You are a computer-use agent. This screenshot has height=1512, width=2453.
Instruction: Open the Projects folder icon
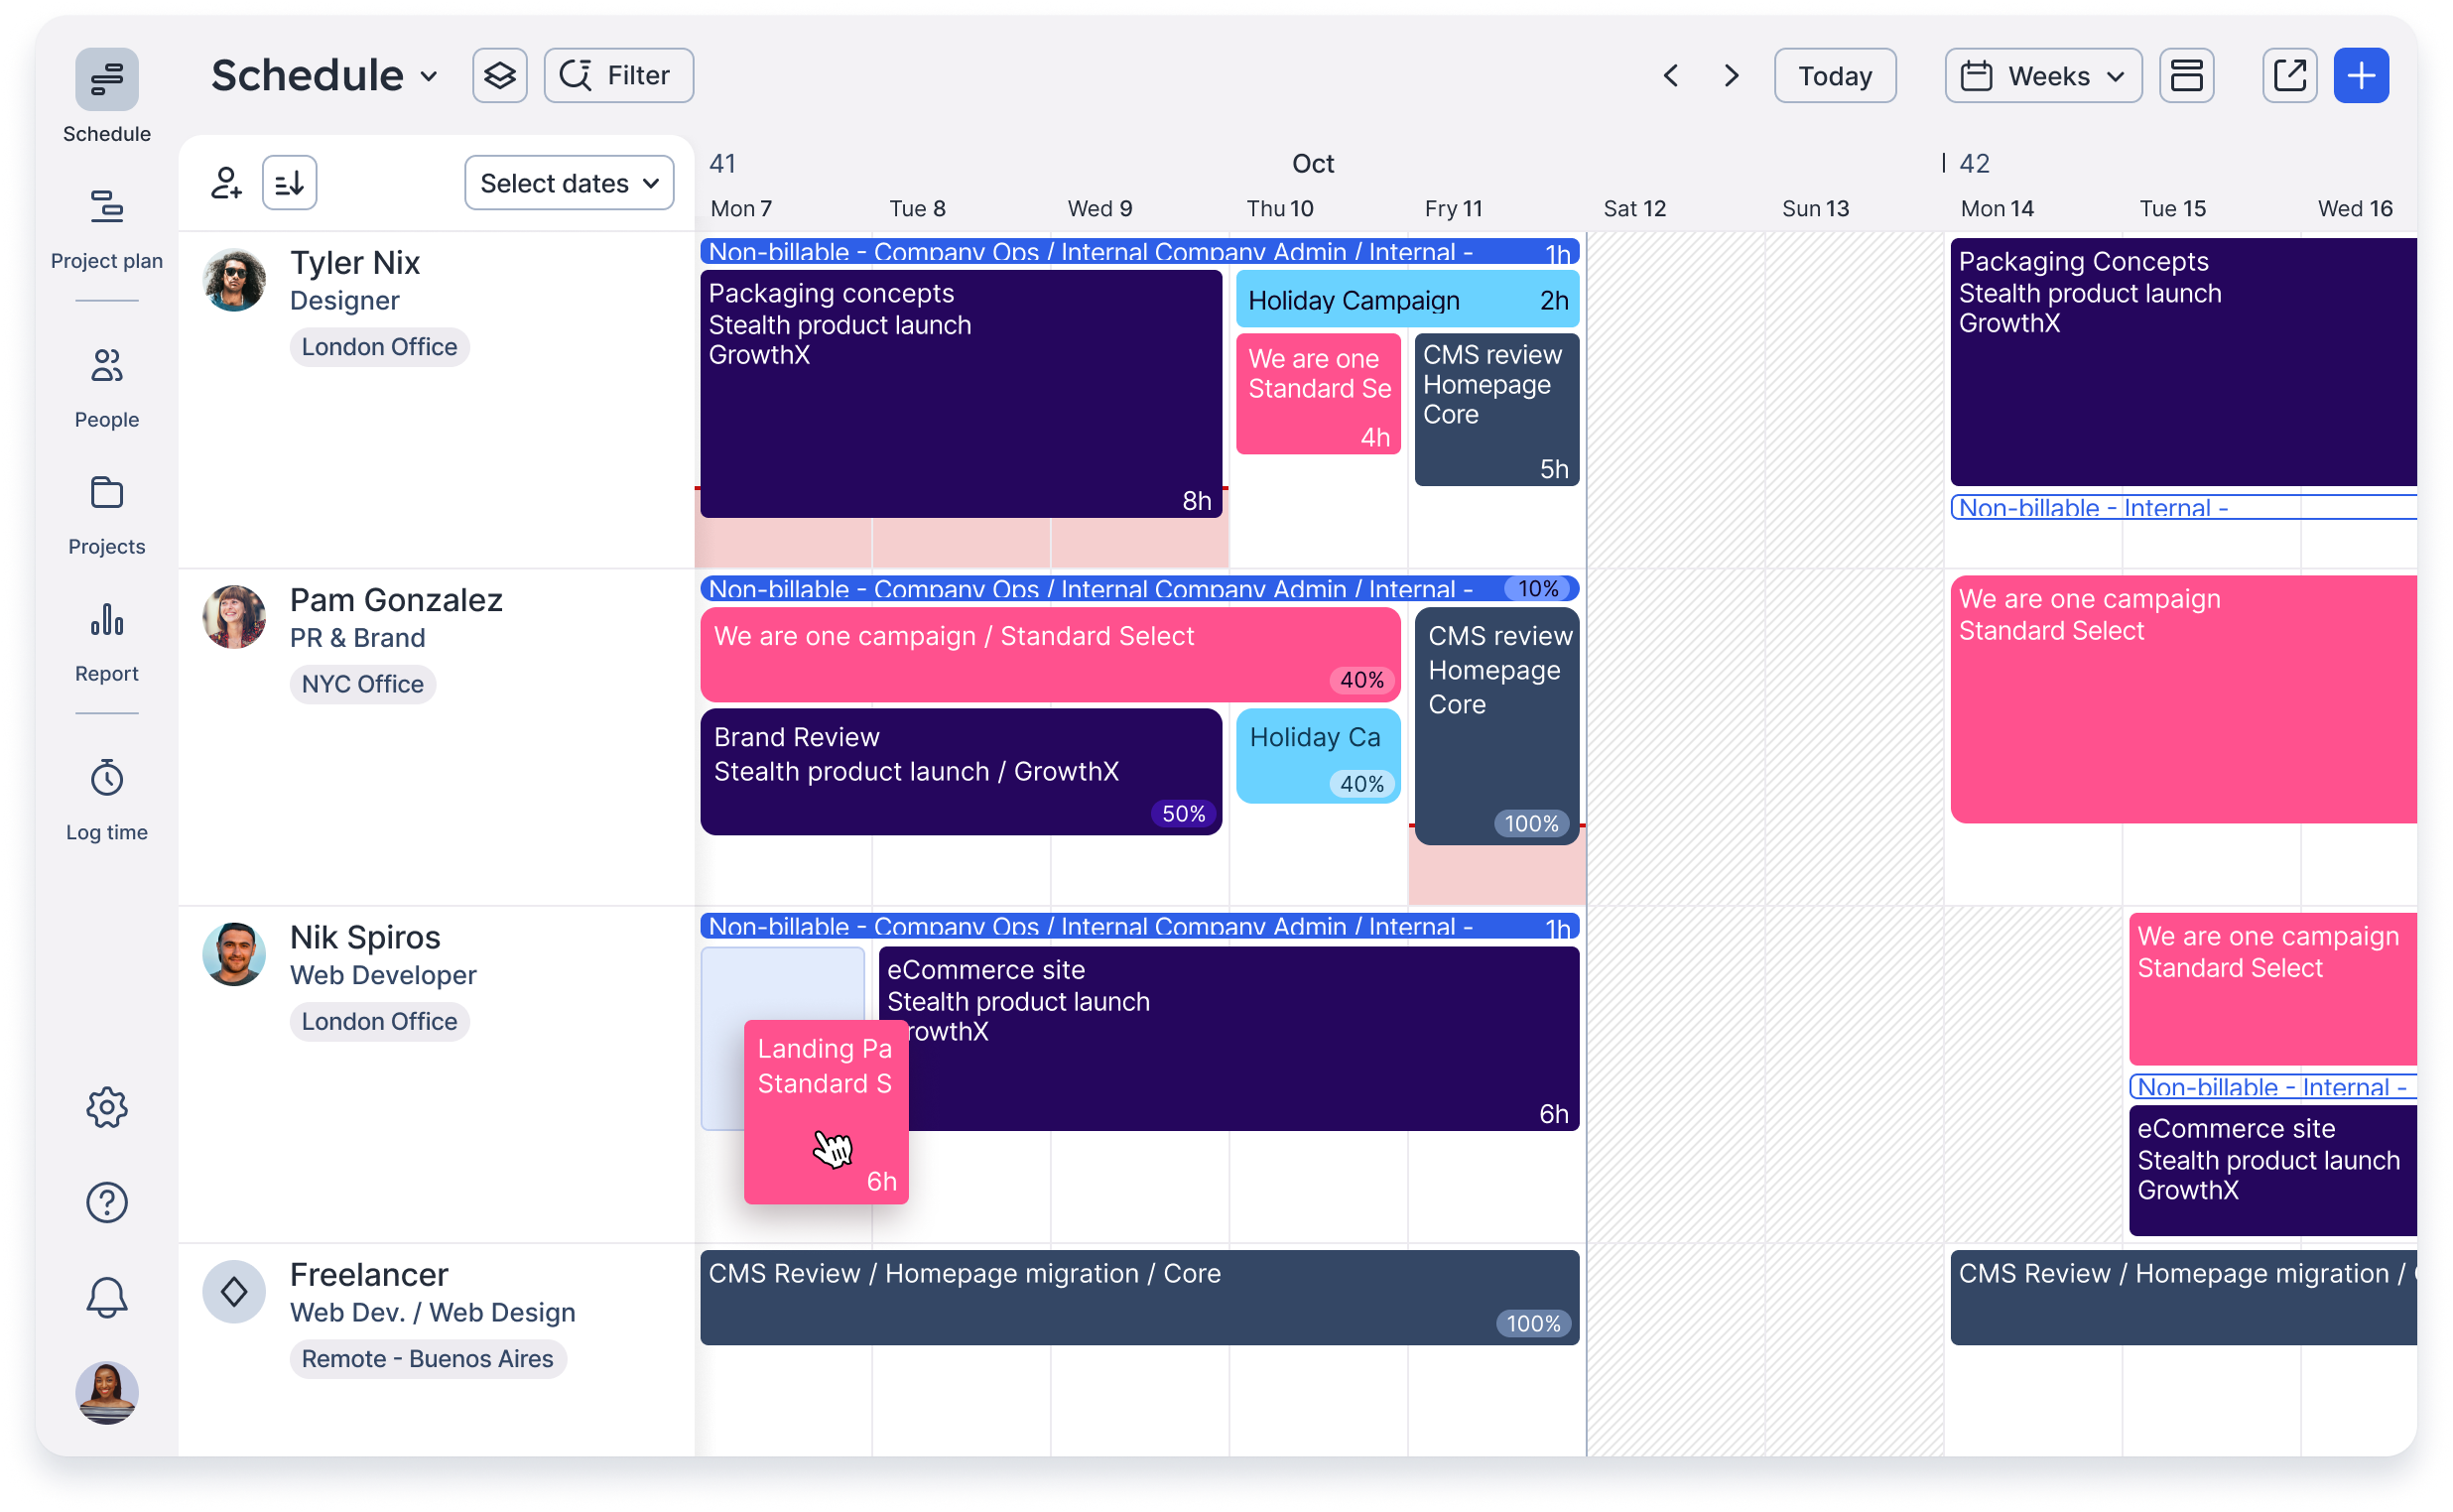[107, 493]
